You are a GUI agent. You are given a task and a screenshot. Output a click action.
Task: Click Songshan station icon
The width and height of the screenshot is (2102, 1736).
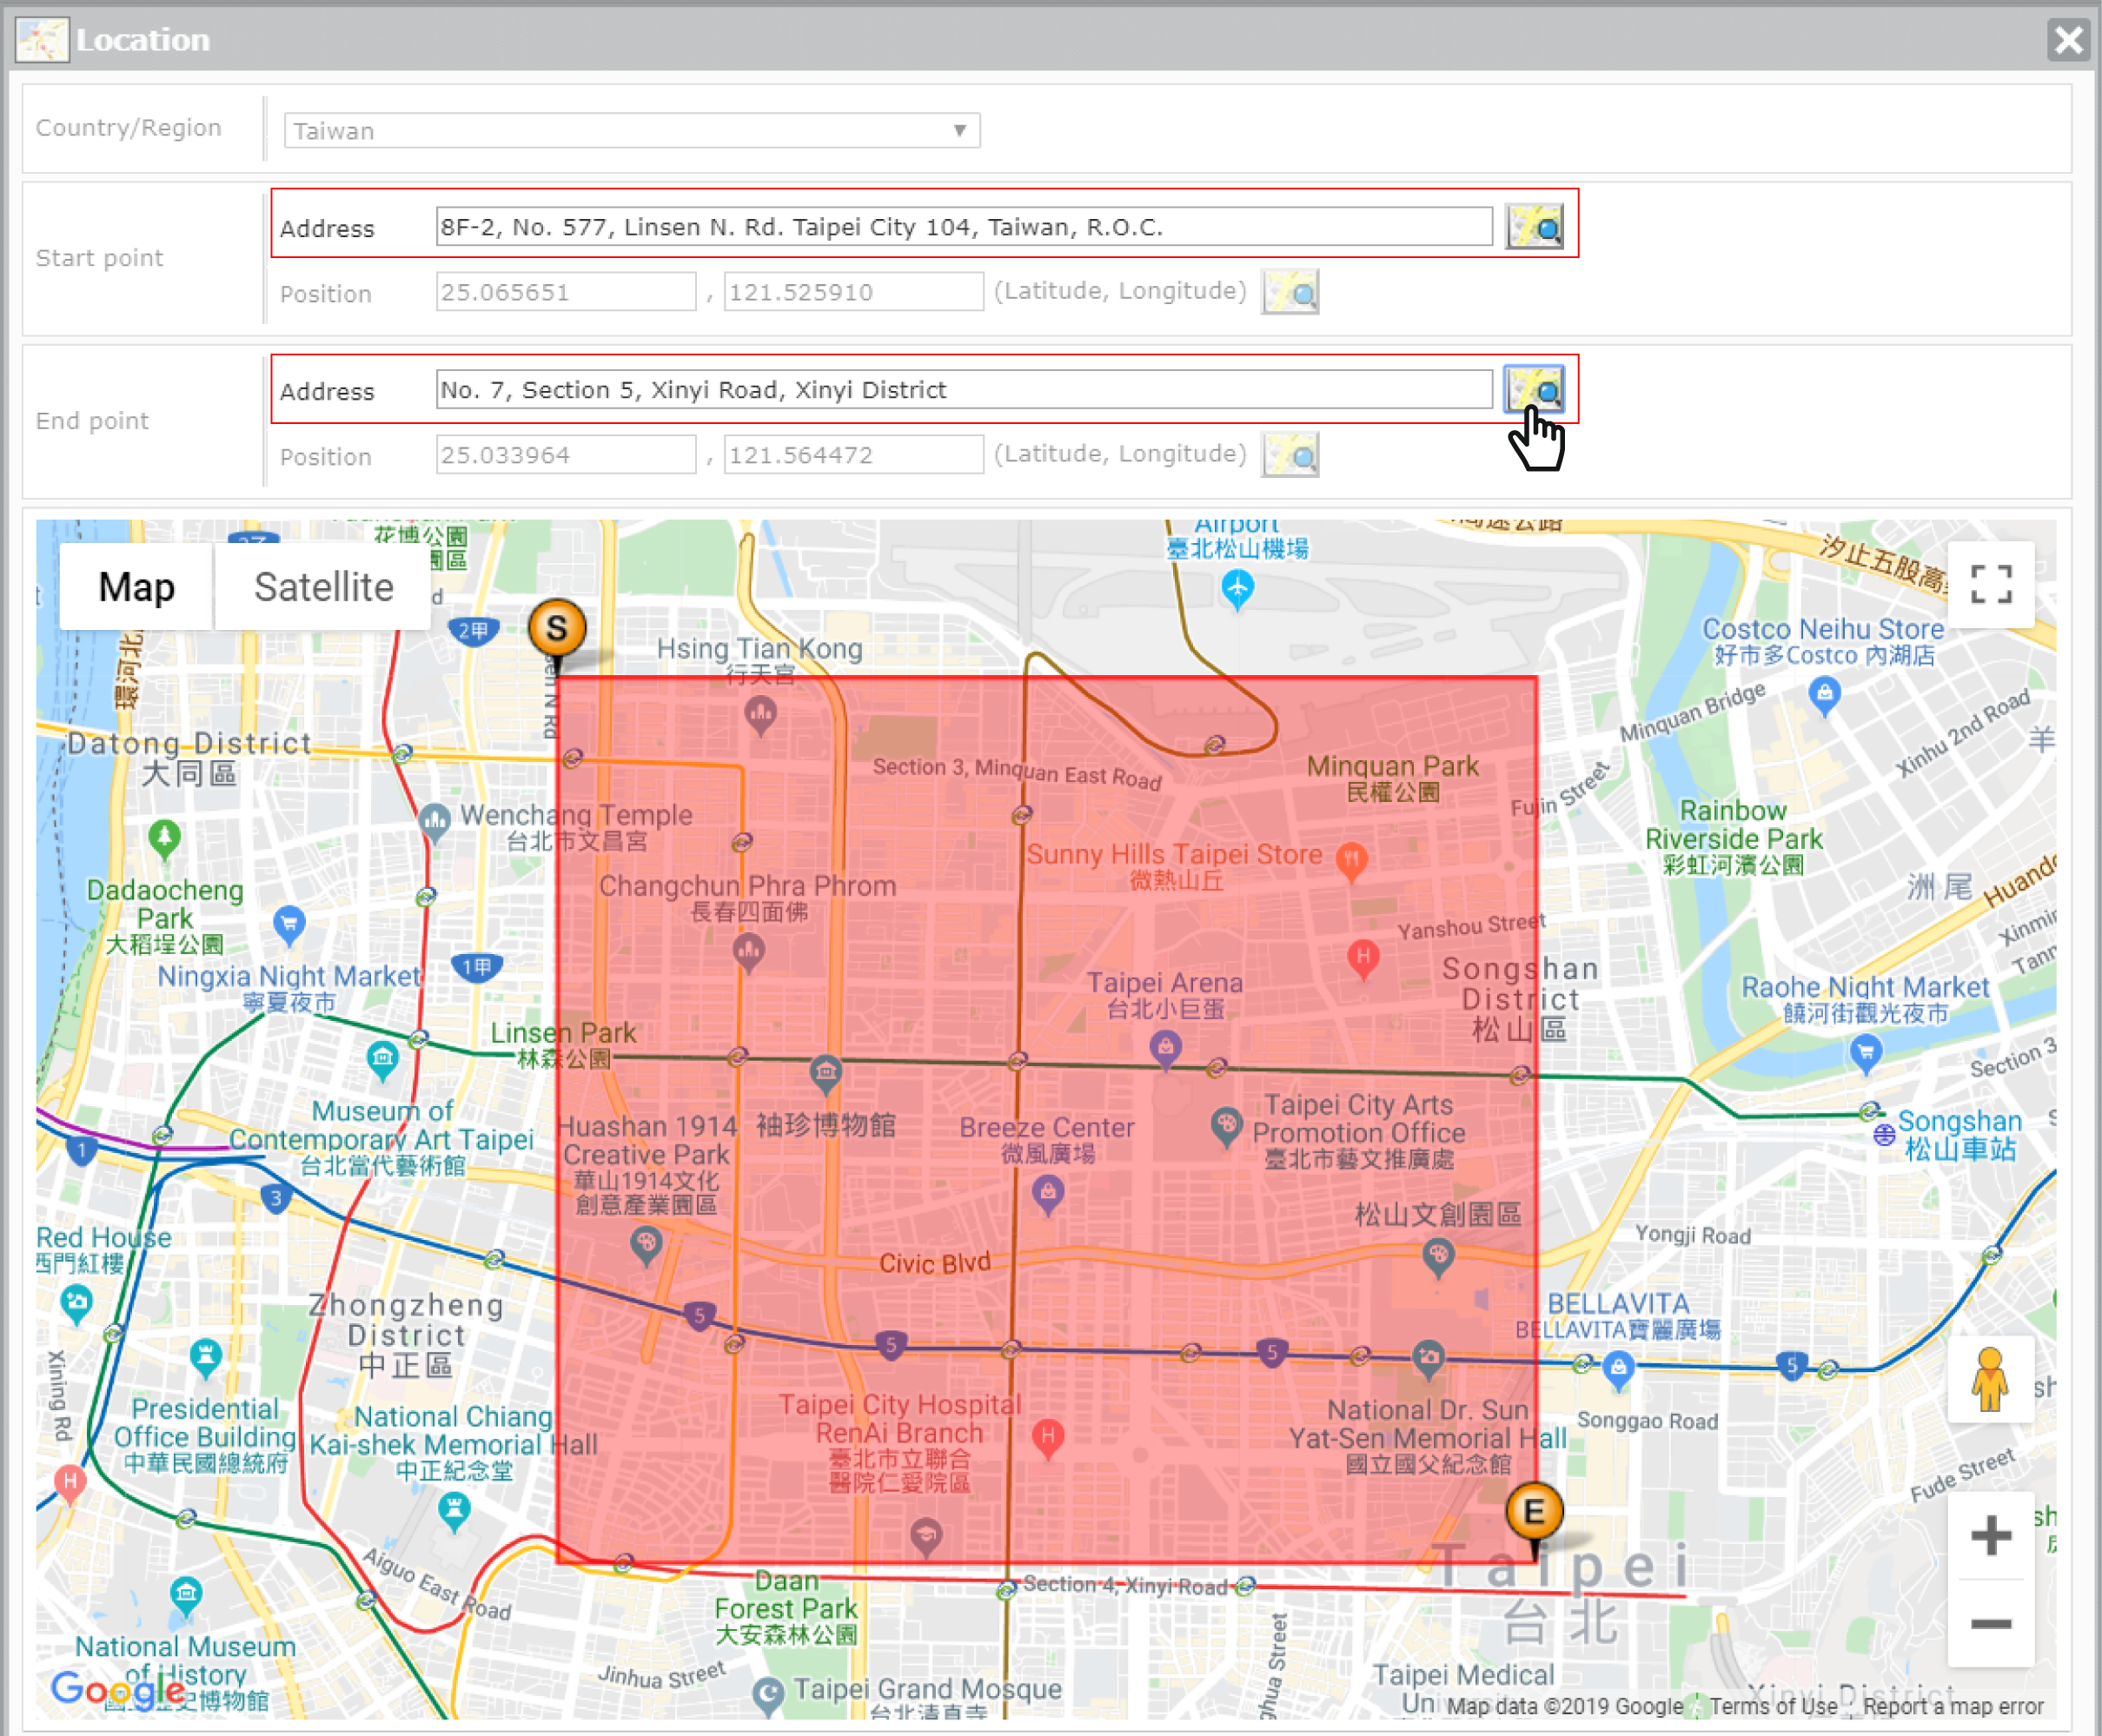tap(1884, 1134)
